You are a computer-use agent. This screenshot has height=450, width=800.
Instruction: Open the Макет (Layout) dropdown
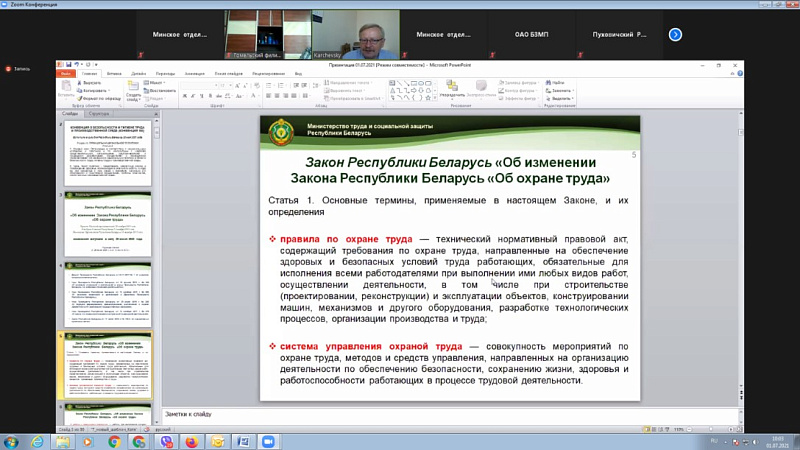pyautogui.click(x=154, y=83)
